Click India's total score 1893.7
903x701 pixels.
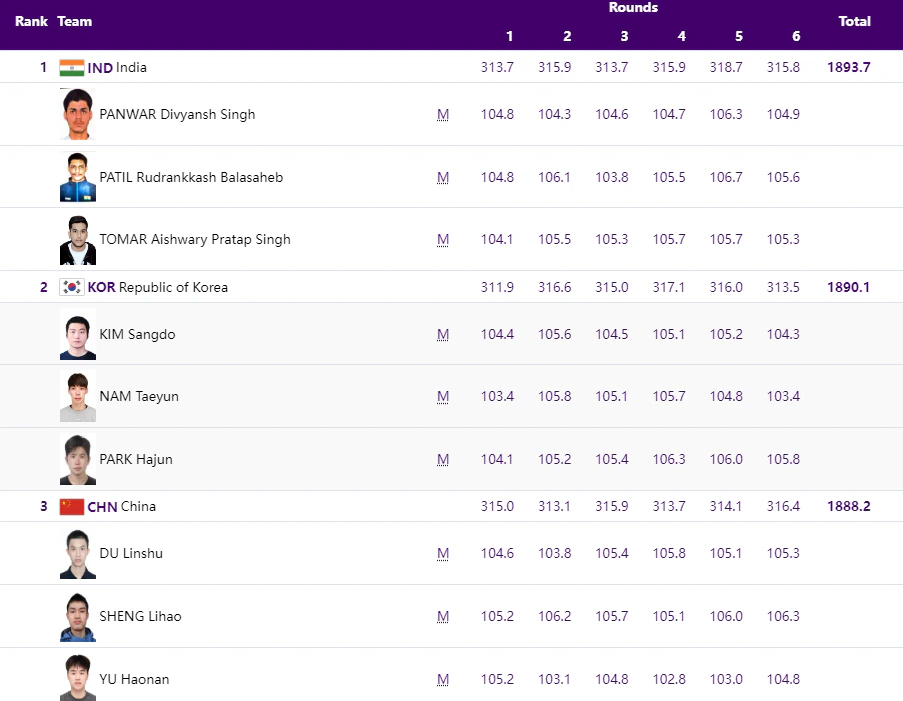(x=848, y=68)
